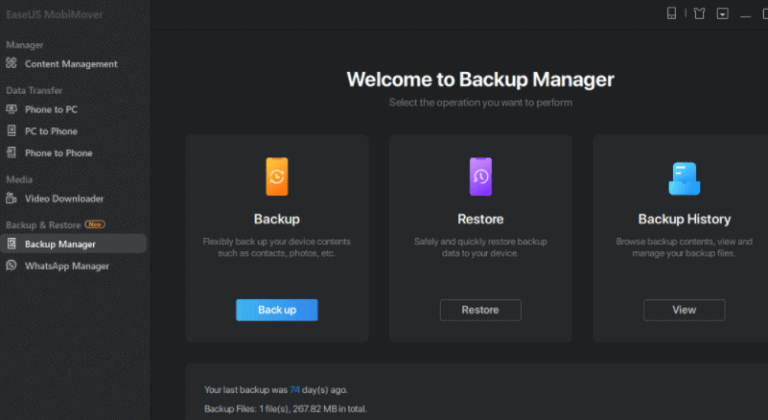Click the blue Backup History icon
The width and height of the screenshot is (768, 420).
click(x=684, y=178)
